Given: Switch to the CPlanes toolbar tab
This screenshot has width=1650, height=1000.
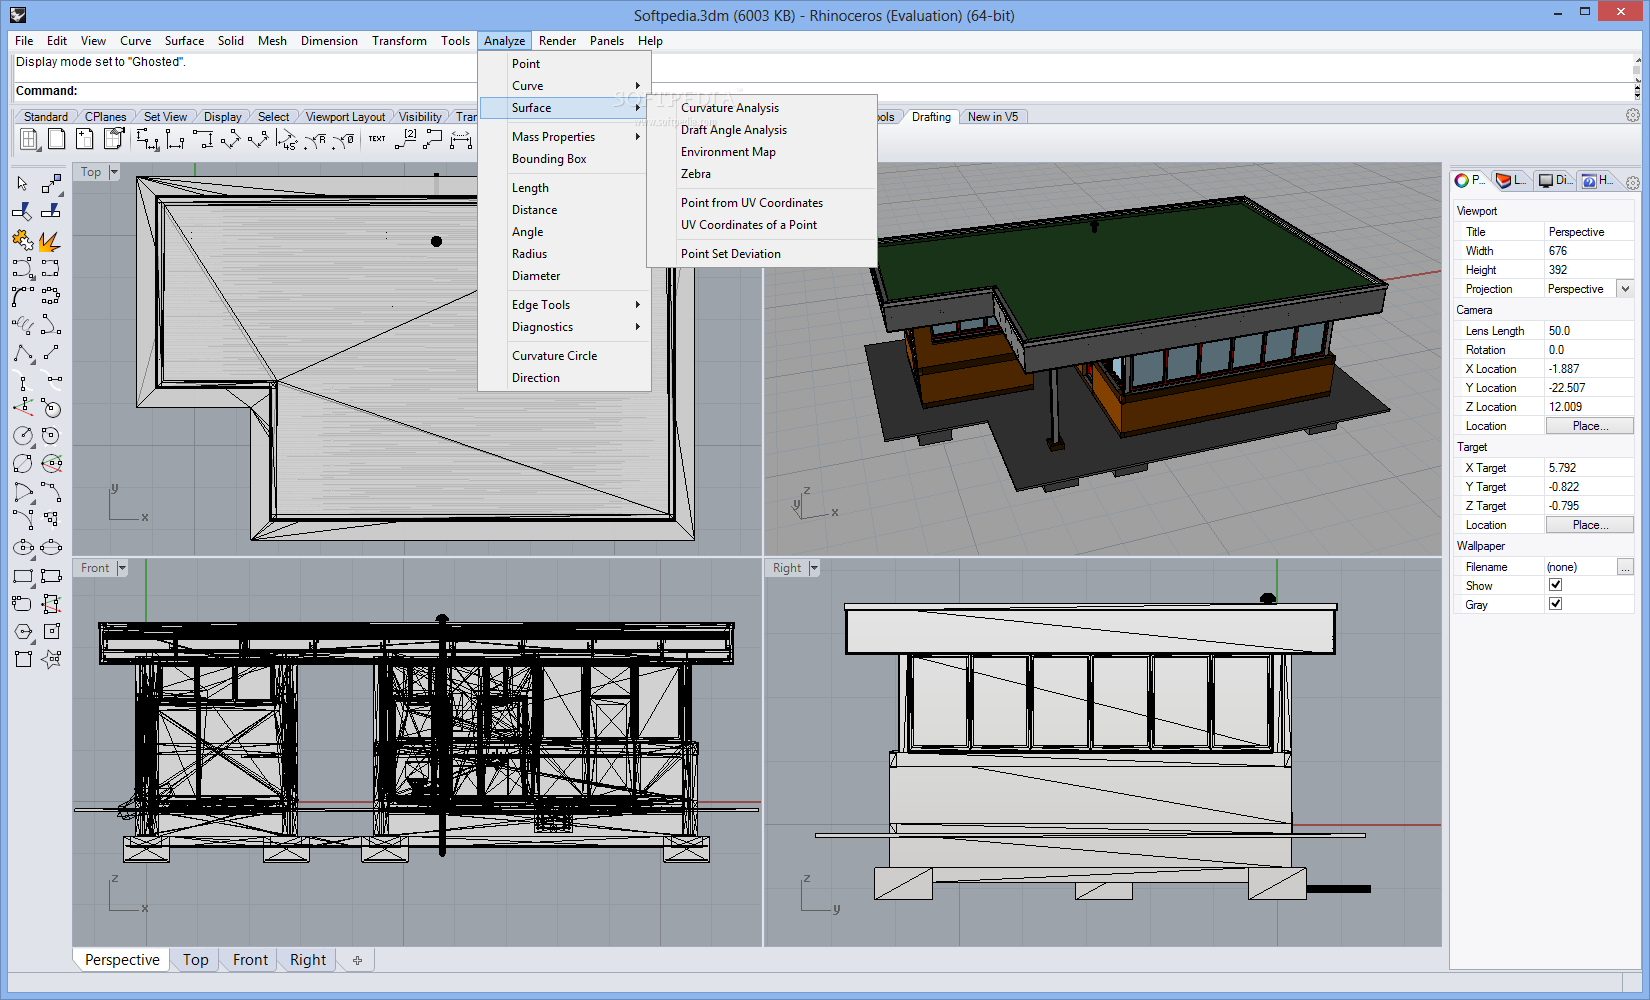Looking at the screenshot, I should pos(105,117).
